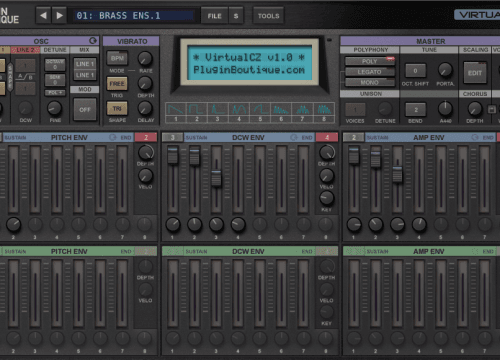500x360 pixels.
Task: Click the blue PITCH ENV DEPTH knob
Action: click(146, 152)
